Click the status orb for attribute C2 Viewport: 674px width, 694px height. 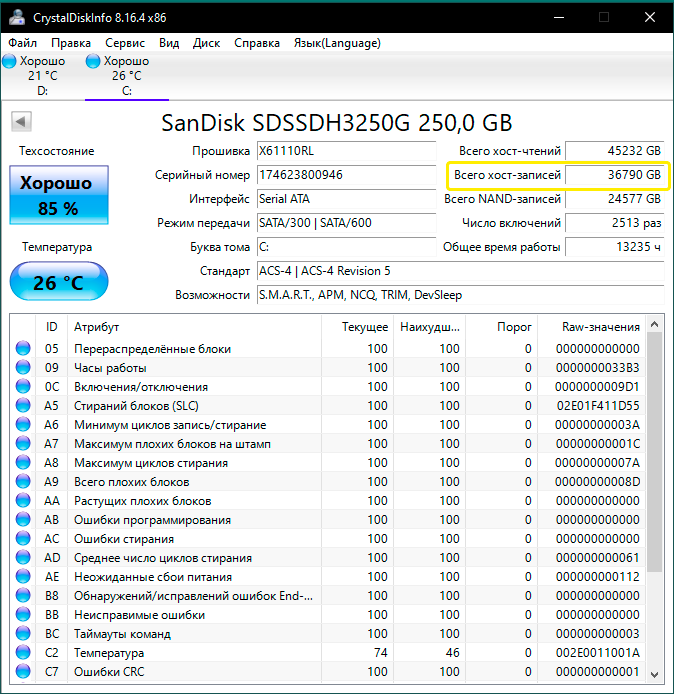pyautogui.click(x=23, y=653)
